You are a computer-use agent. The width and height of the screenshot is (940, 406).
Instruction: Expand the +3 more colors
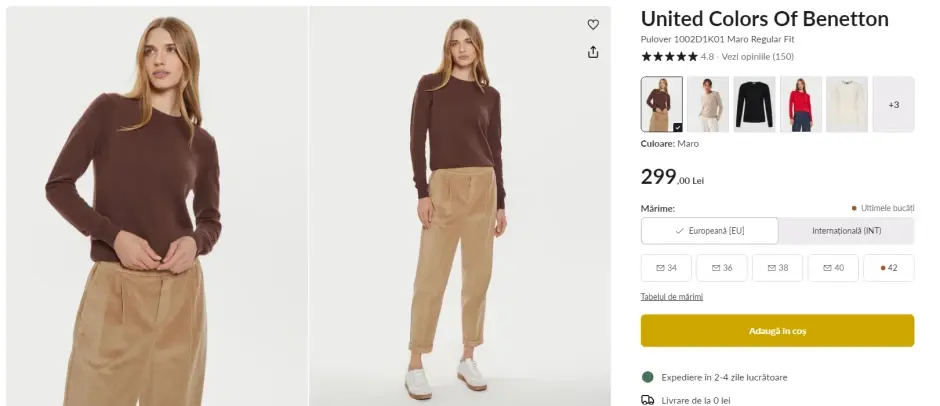[893, 104]
